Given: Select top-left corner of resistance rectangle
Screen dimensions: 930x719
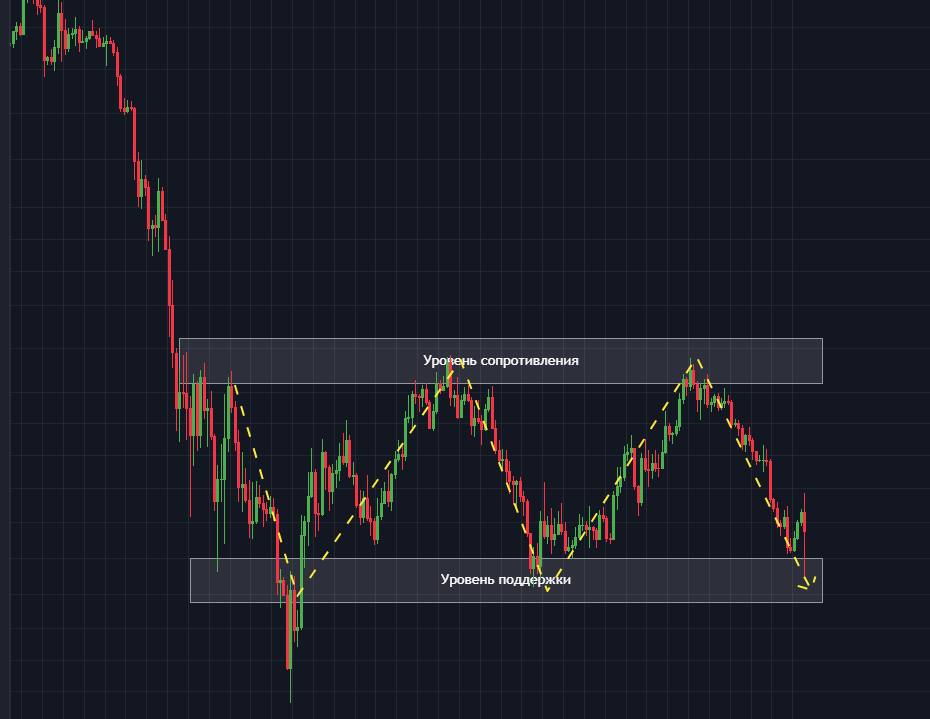Looking at the screenshot, I should coord(180,340).
